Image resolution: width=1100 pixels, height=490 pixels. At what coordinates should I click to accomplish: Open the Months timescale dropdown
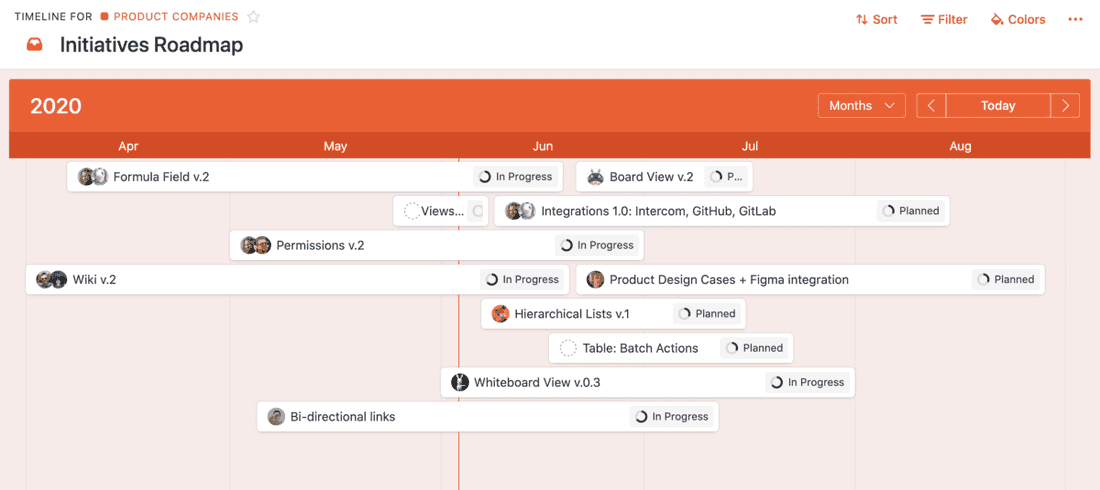click(x=861, y=106)
